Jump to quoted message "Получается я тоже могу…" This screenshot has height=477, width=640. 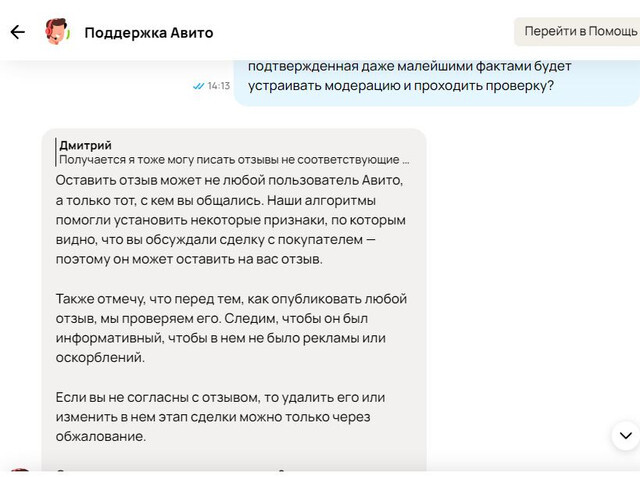[x=228, y=159]
